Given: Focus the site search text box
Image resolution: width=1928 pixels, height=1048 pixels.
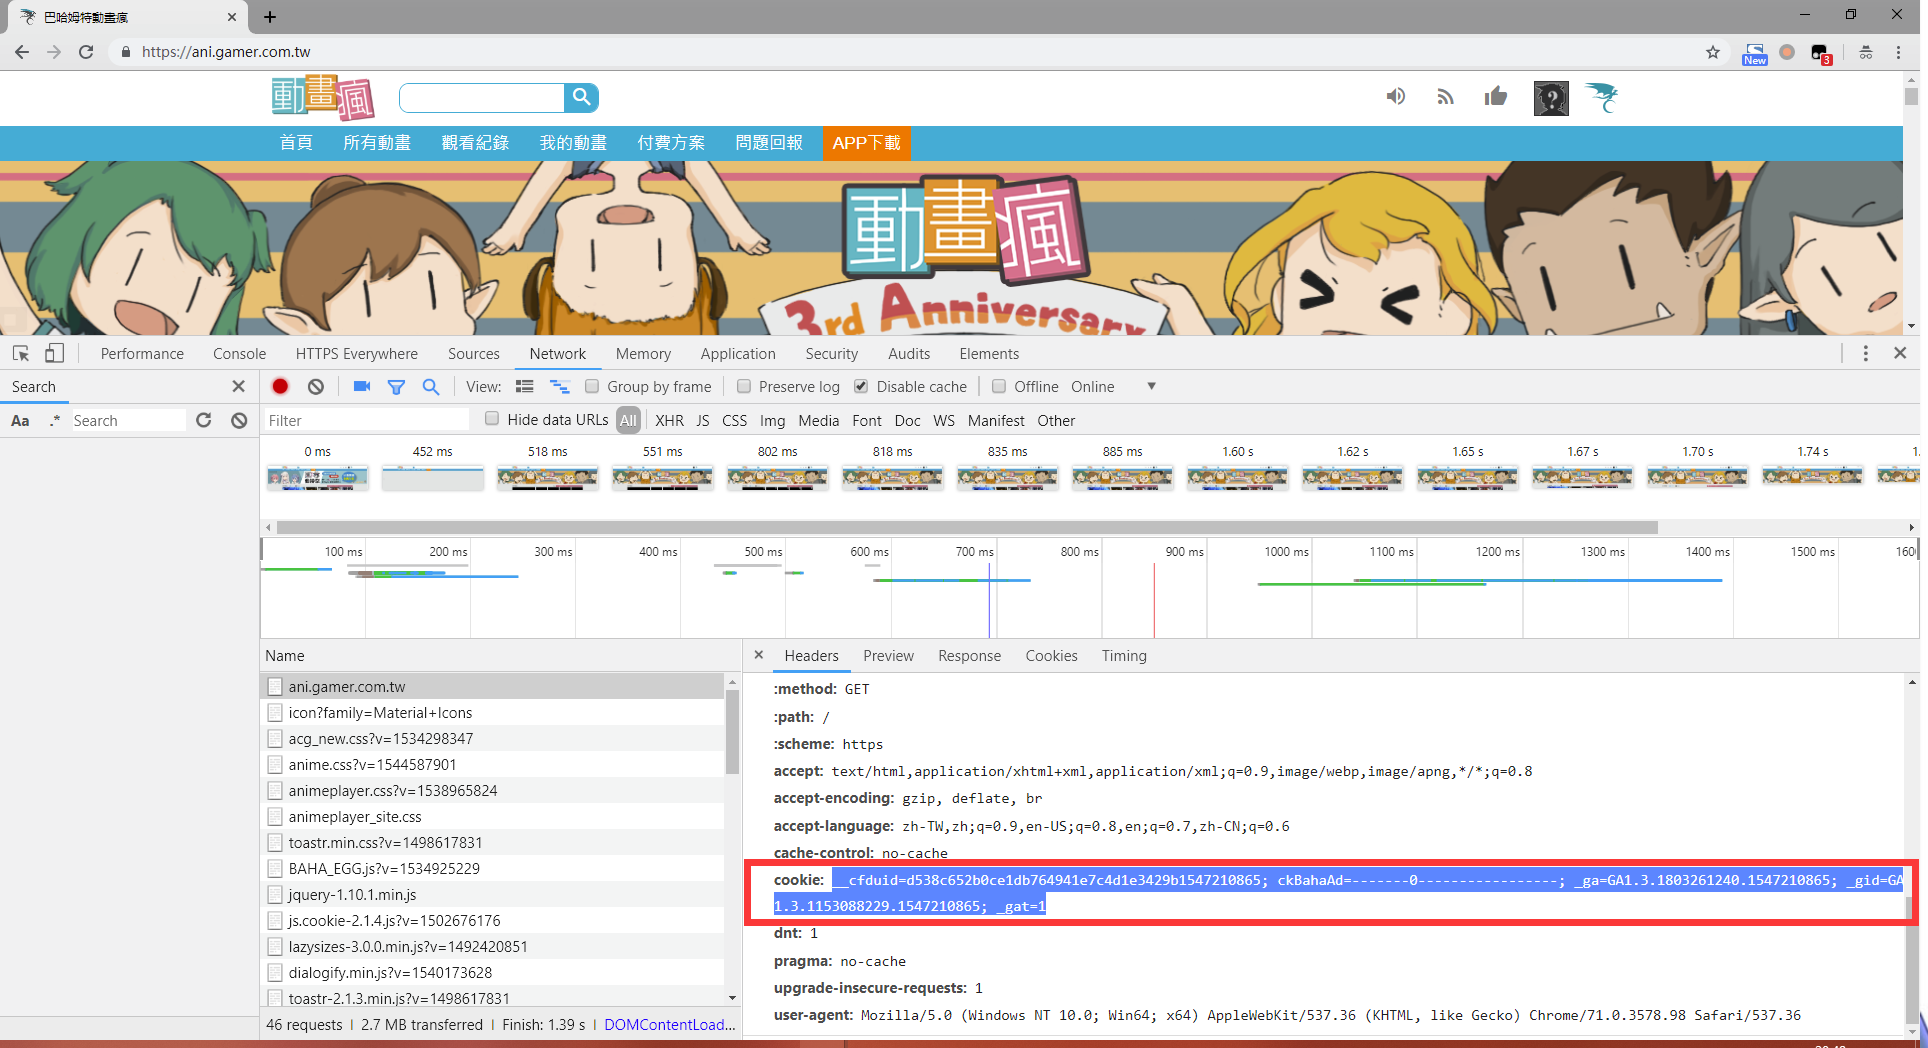Looking at the screenshot, I should (x=482, y=97).
